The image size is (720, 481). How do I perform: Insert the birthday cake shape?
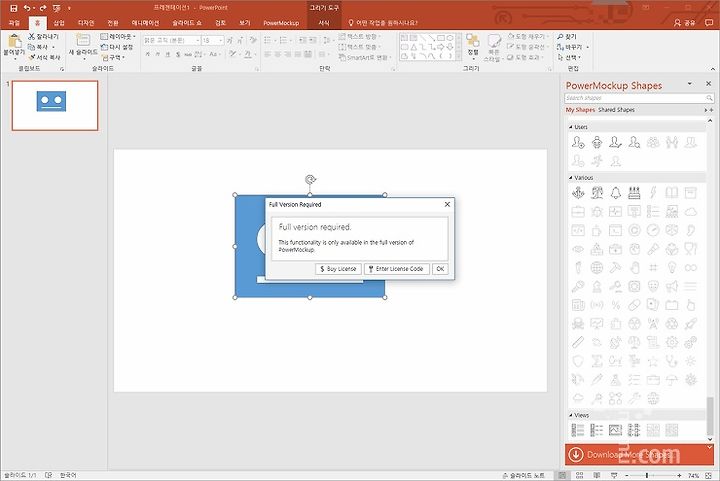pos(635,193)
